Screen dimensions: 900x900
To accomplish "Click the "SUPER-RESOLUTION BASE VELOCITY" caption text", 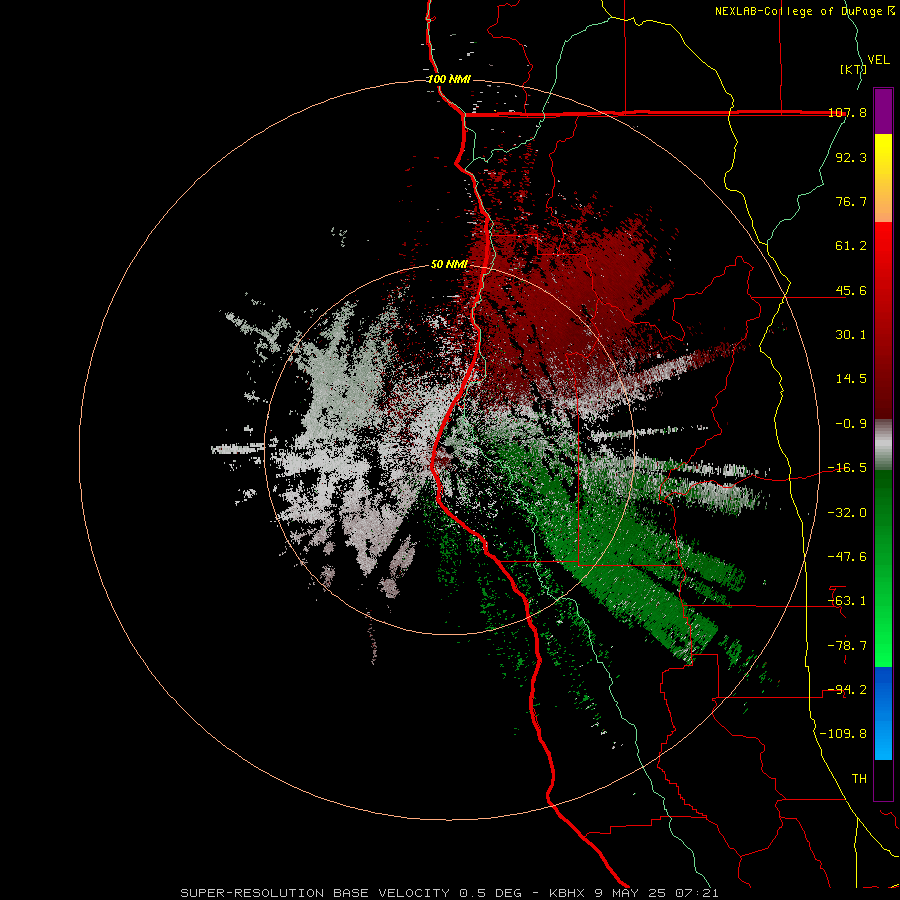I will pos(315,893).
